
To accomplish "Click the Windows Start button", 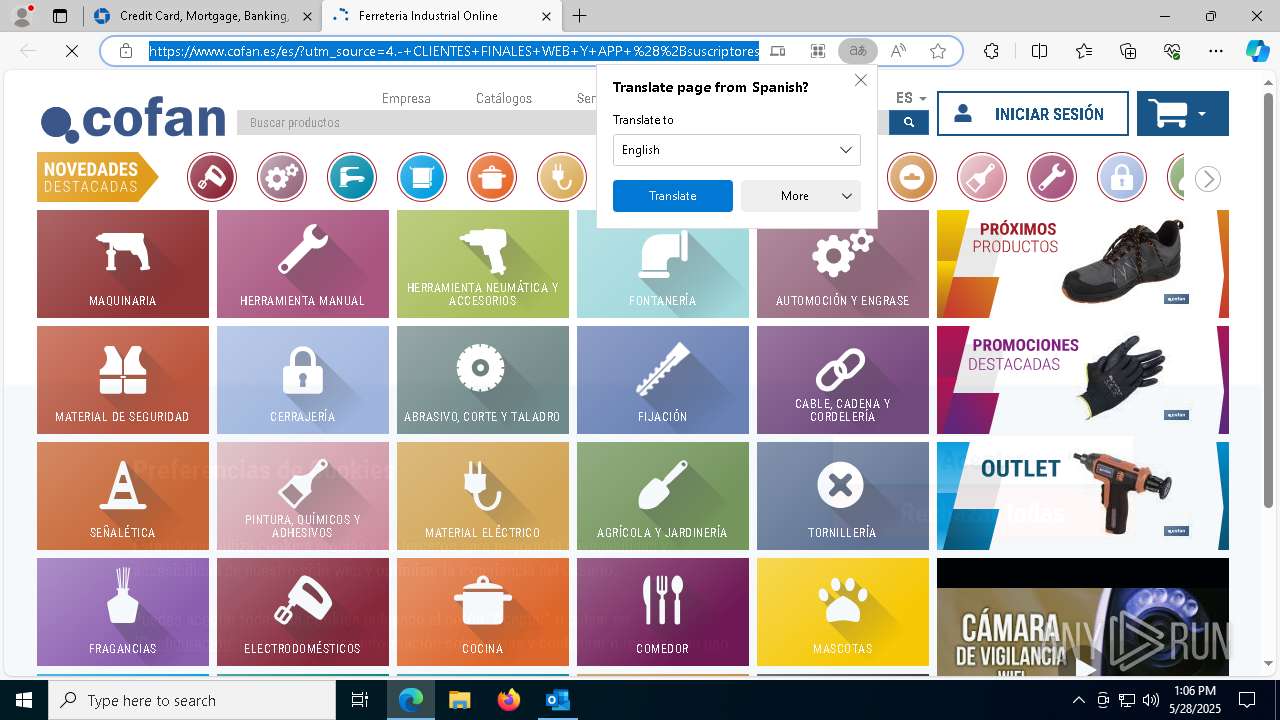I will (x=24, y=700).
